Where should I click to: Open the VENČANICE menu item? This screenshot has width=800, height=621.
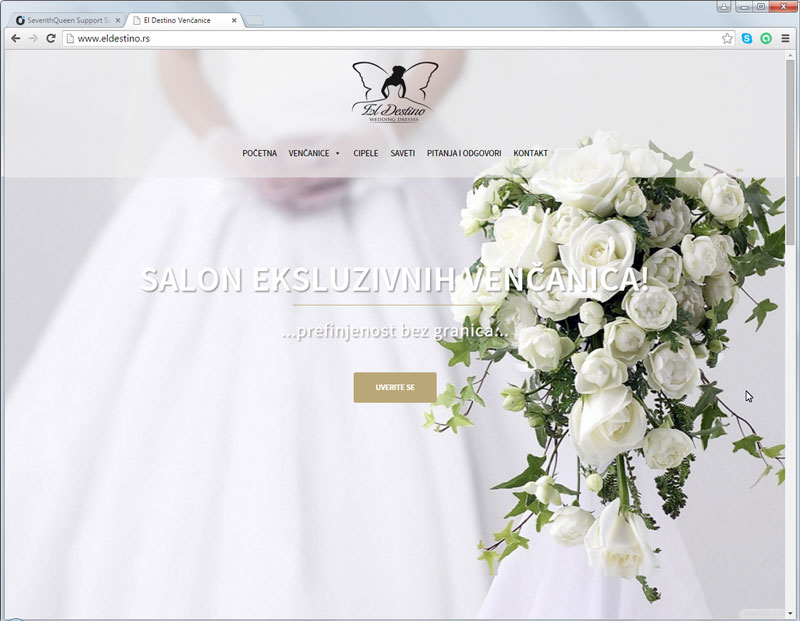(309, 153)
